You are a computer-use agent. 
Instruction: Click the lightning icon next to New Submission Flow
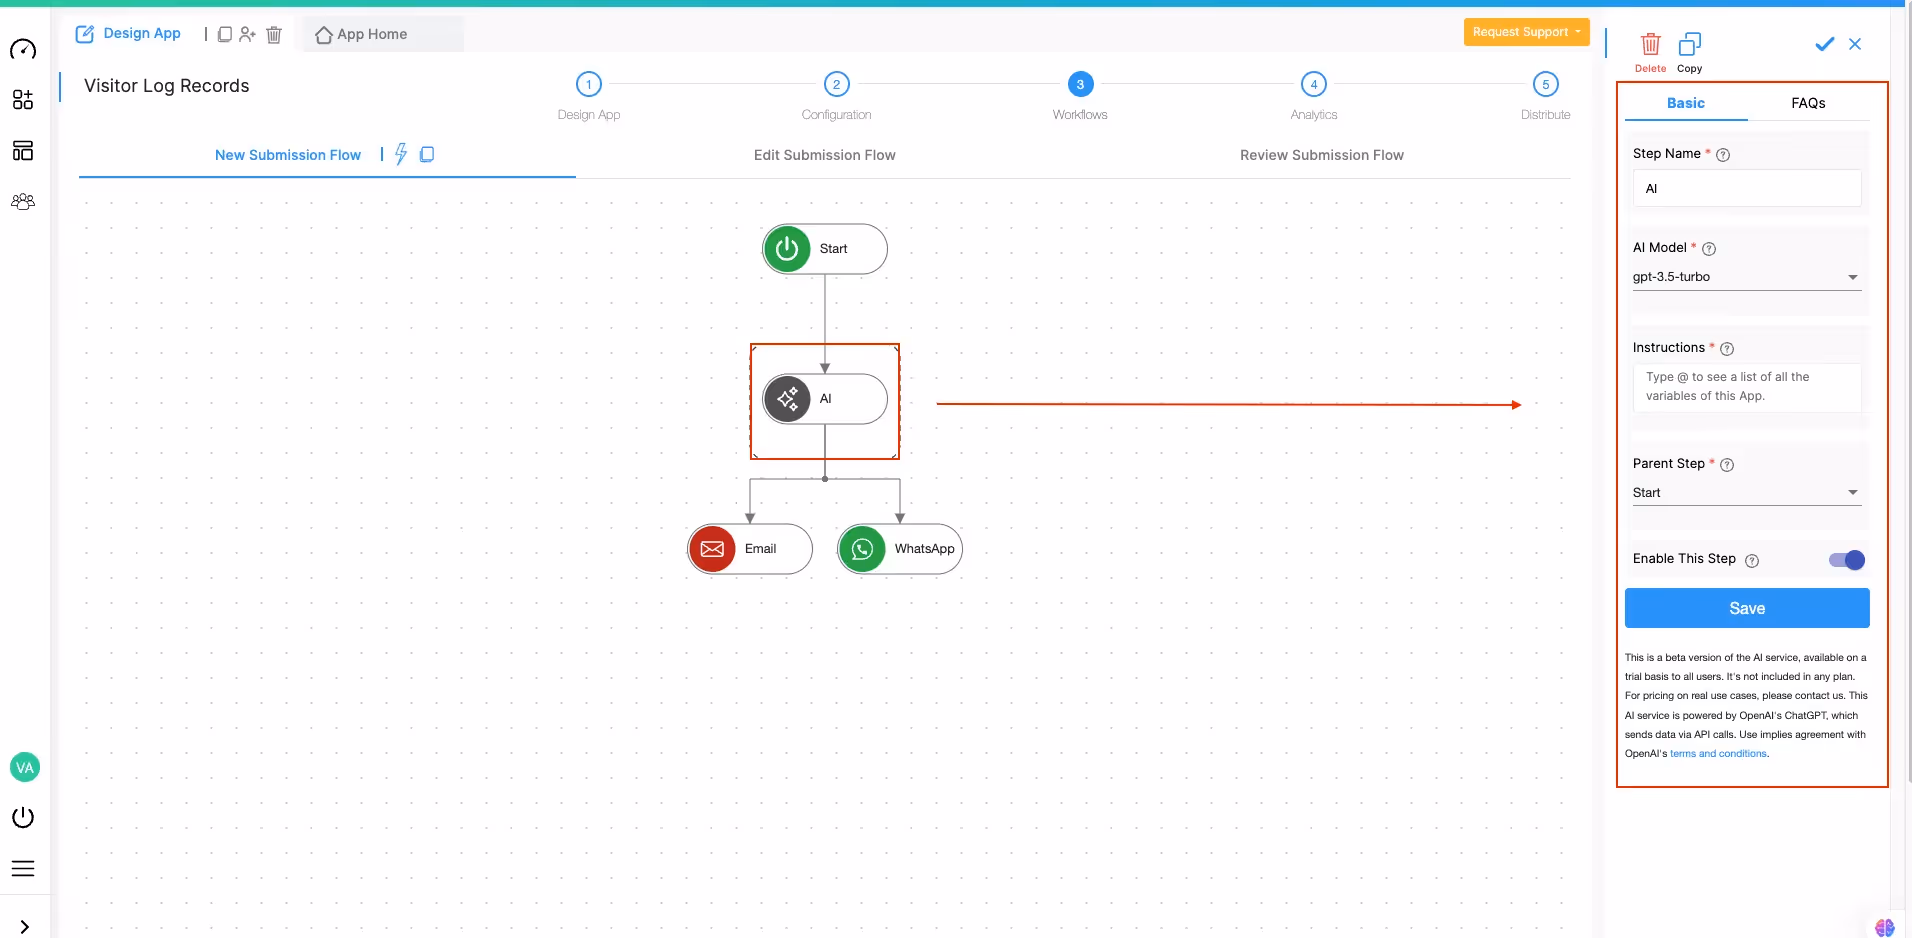click(x=401, y=154)
